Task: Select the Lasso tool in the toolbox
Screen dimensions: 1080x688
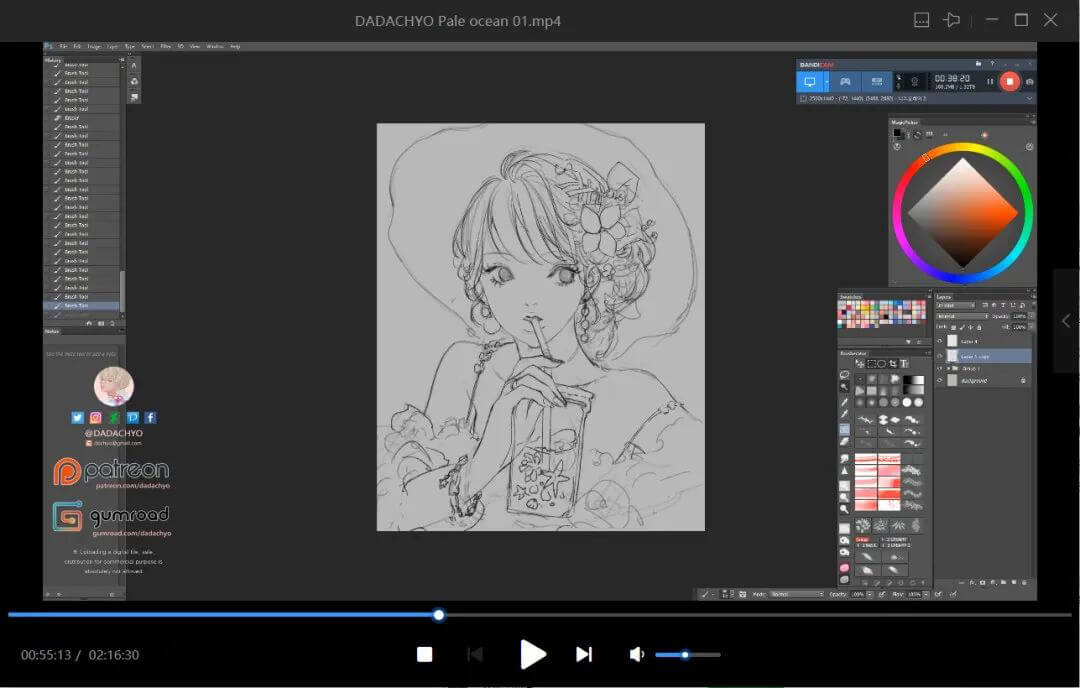Action: 845,375
